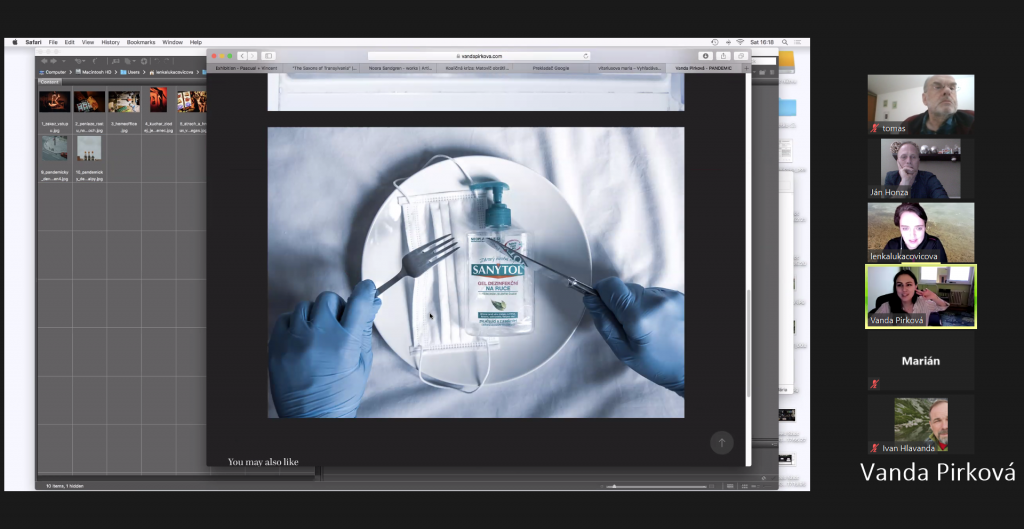
Task: Go forward in the Bridge window toolbar
Action: pyautogui.click(x=54, y=61)
